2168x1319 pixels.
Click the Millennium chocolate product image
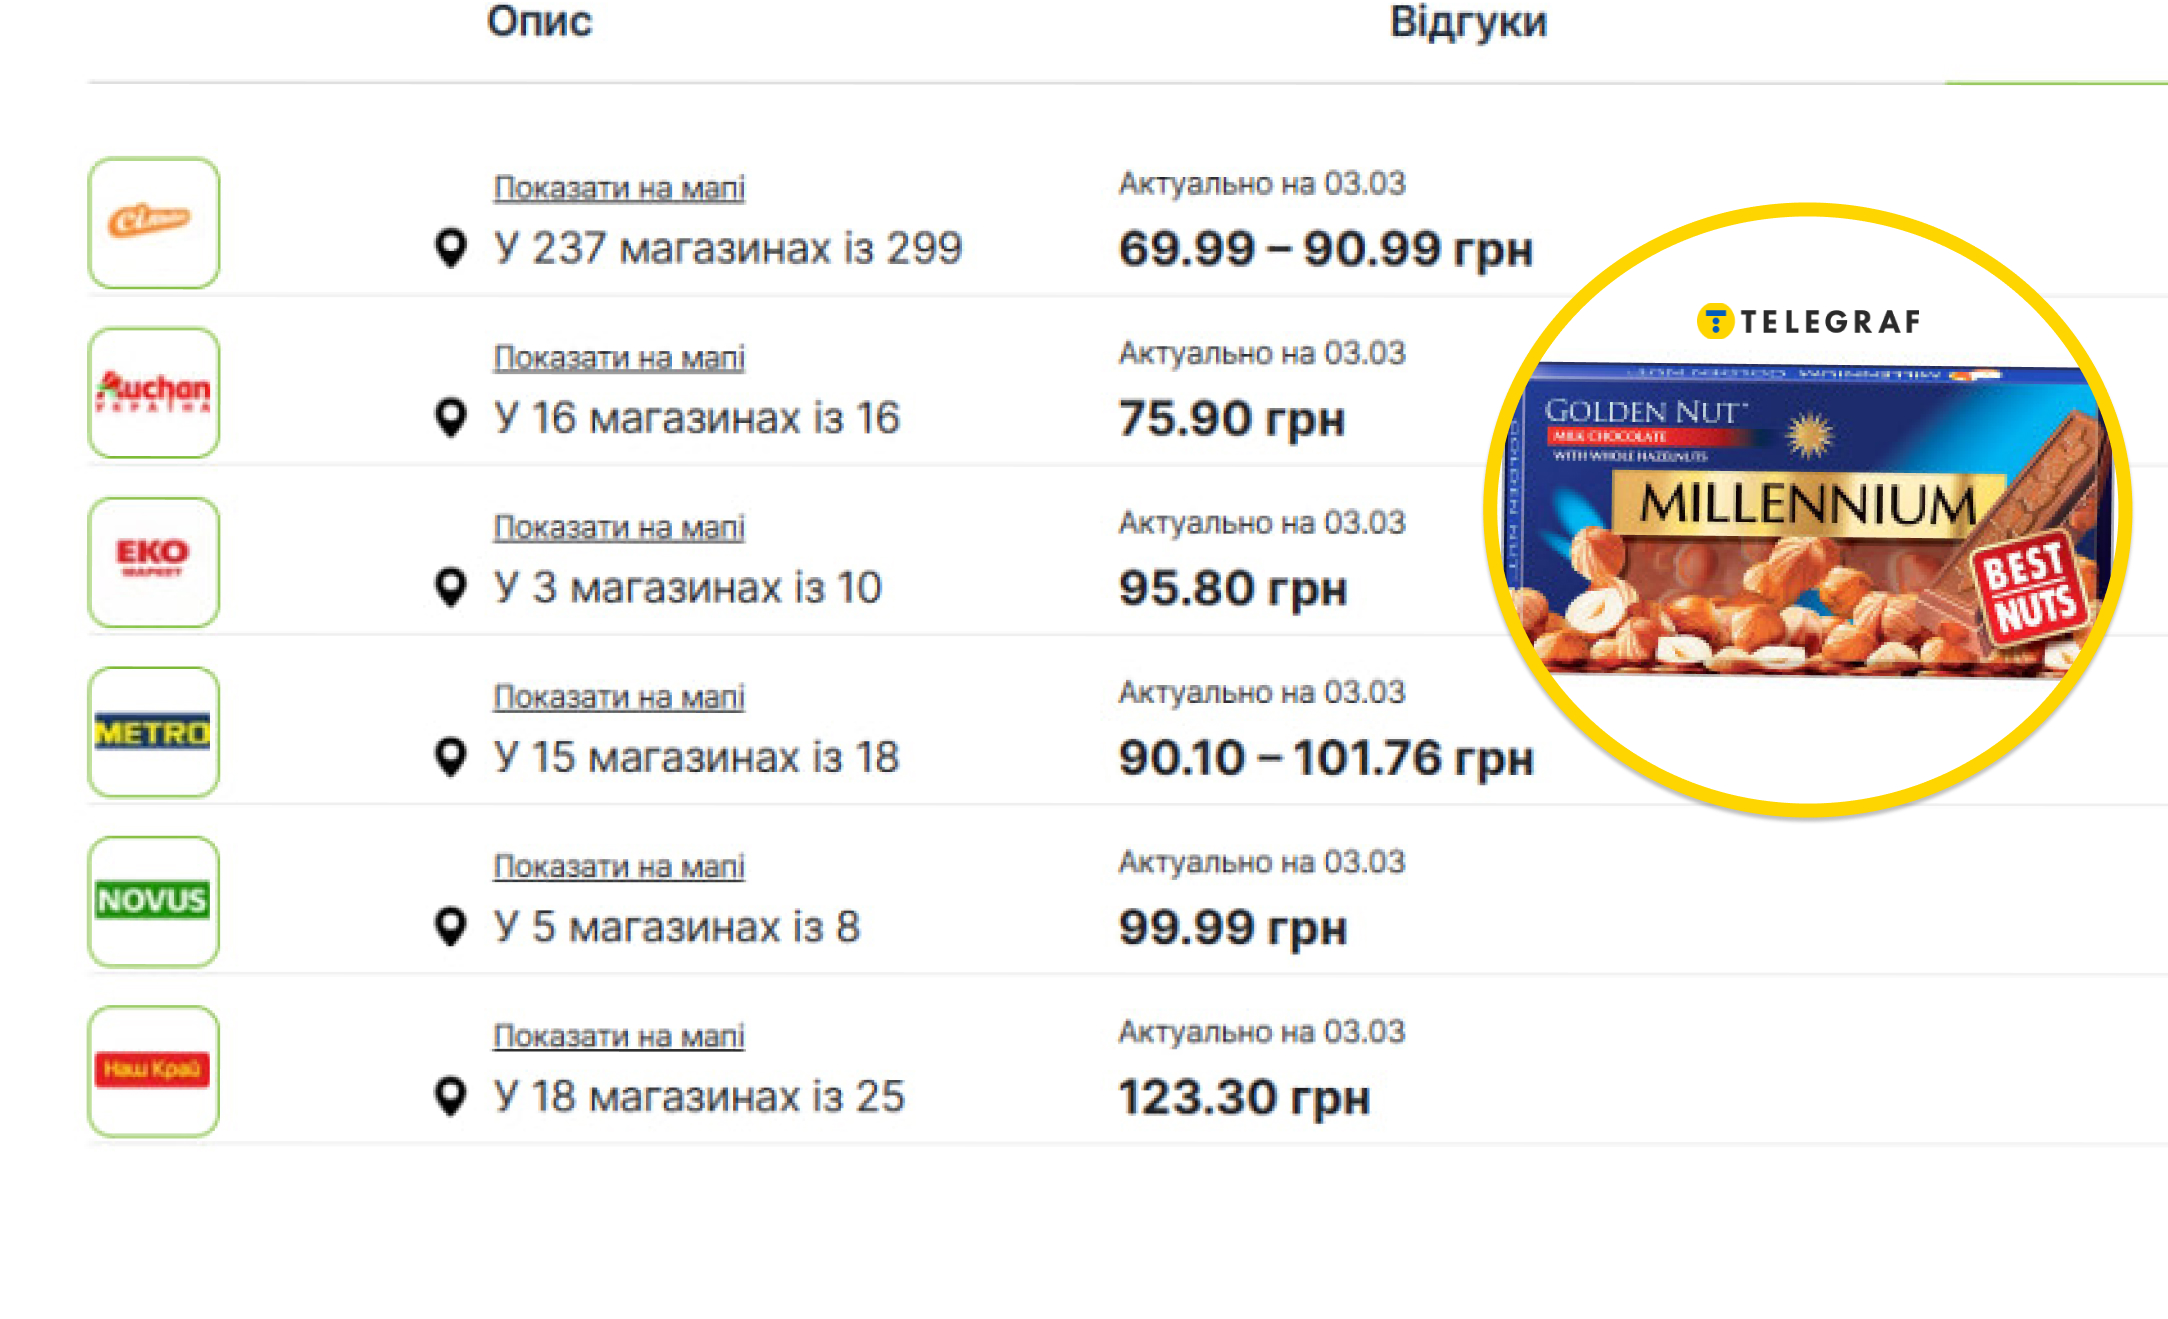[x=1806, y=520]
